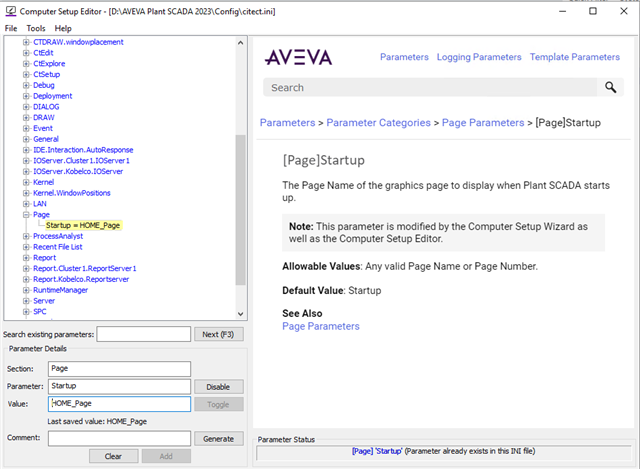Screen dimensions: 640x469
Task: Expand the Kernel section
Action: [x=26, y=182]
